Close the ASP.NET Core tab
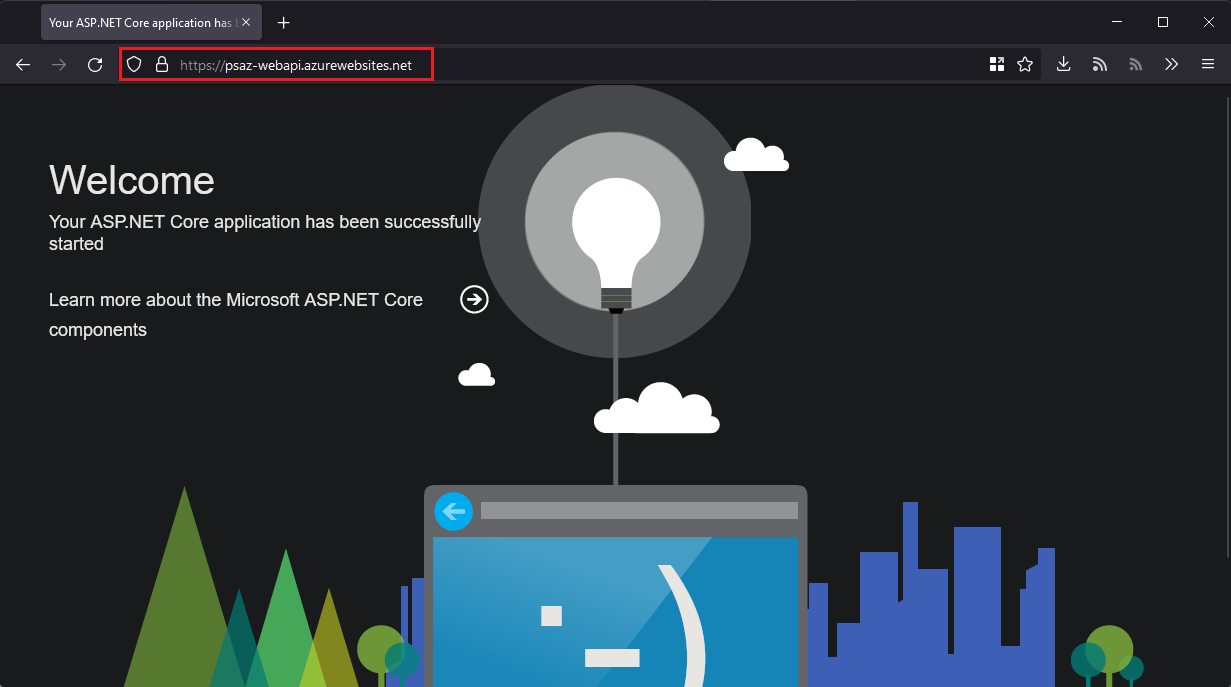This screenshot has height=687, width=1231. 245,21
